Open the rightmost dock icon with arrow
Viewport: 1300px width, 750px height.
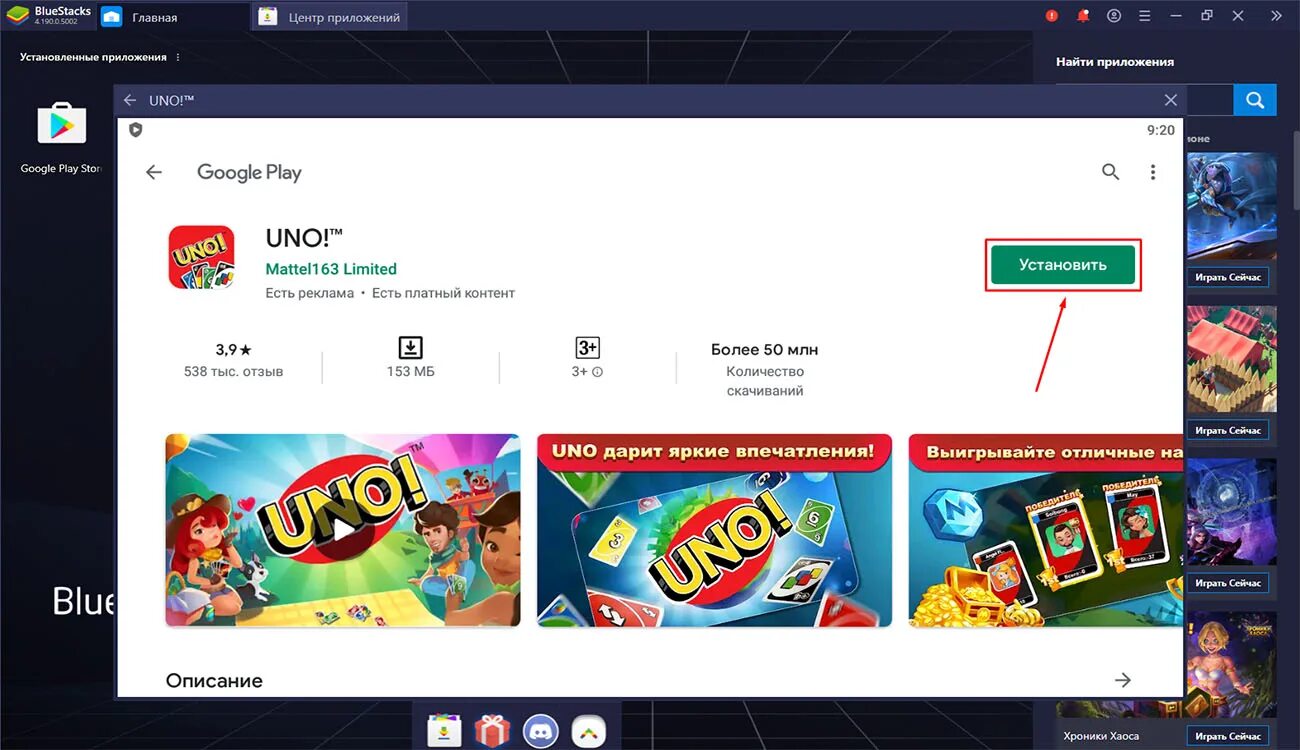tap(589, 732)
